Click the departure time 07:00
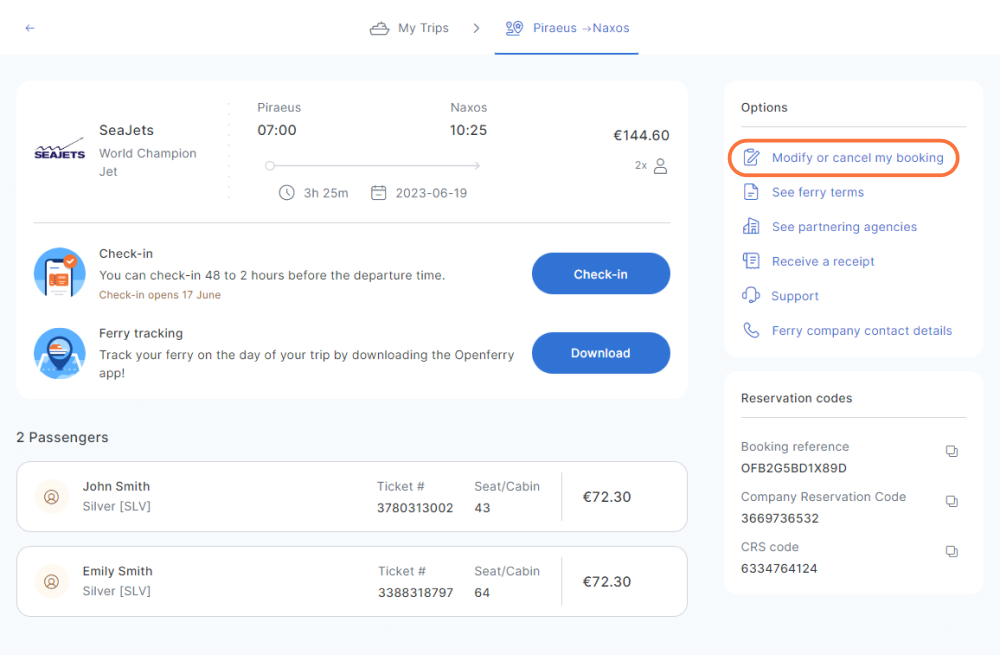Screen dimensions: 1000x655 pyautogui.click(x=277, y=130)
